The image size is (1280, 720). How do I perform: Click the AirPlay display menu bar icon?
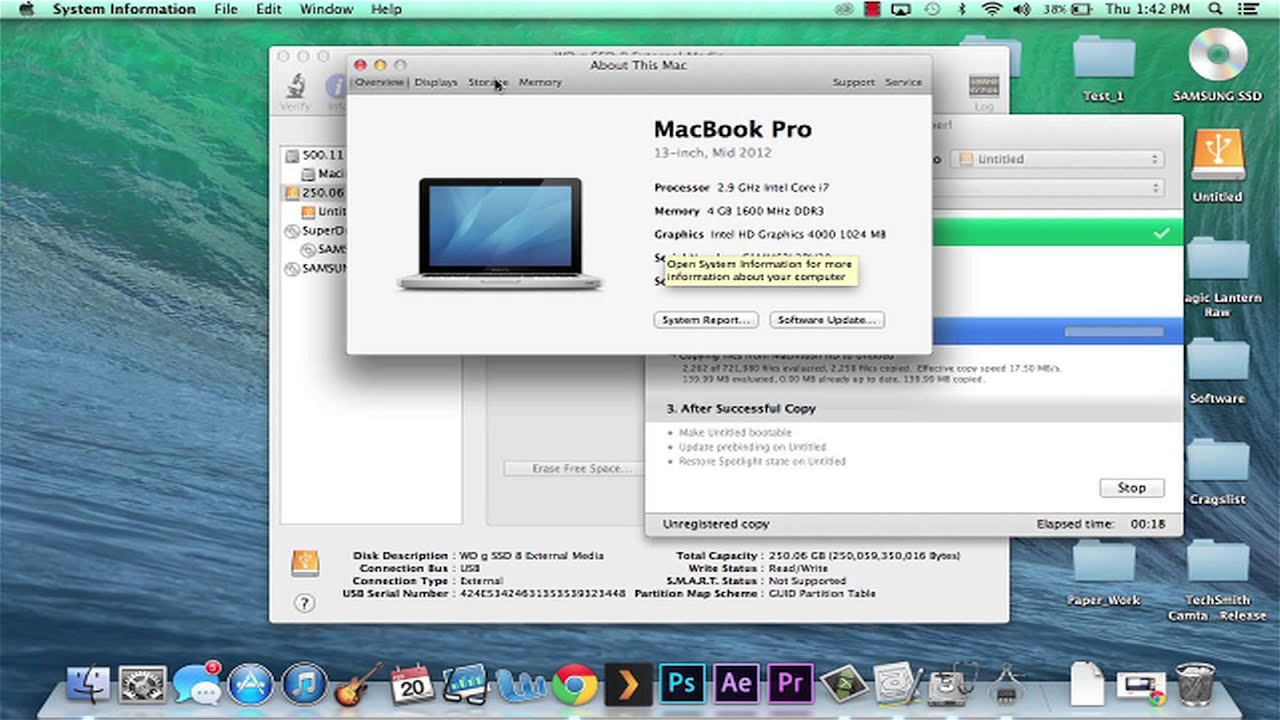[901, 9]
